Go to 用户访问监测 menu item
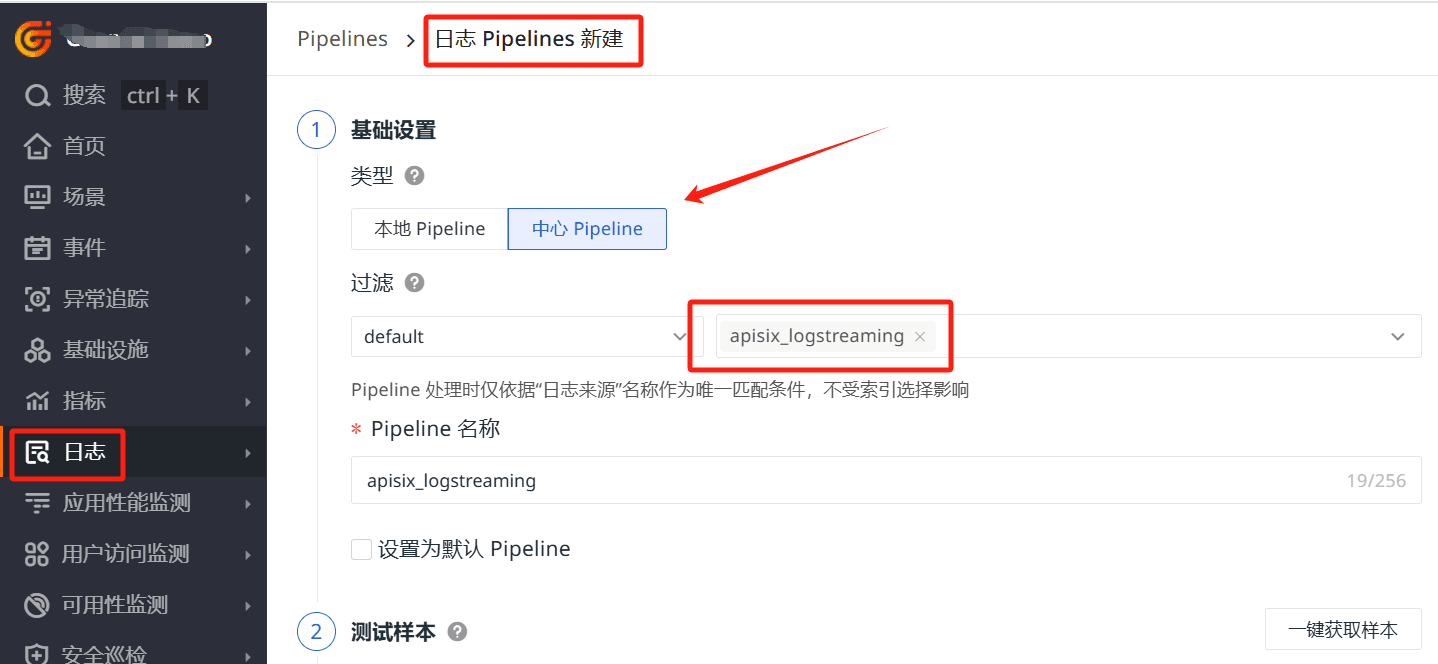This screenshot has height=664, width=1438. [126, 554]
